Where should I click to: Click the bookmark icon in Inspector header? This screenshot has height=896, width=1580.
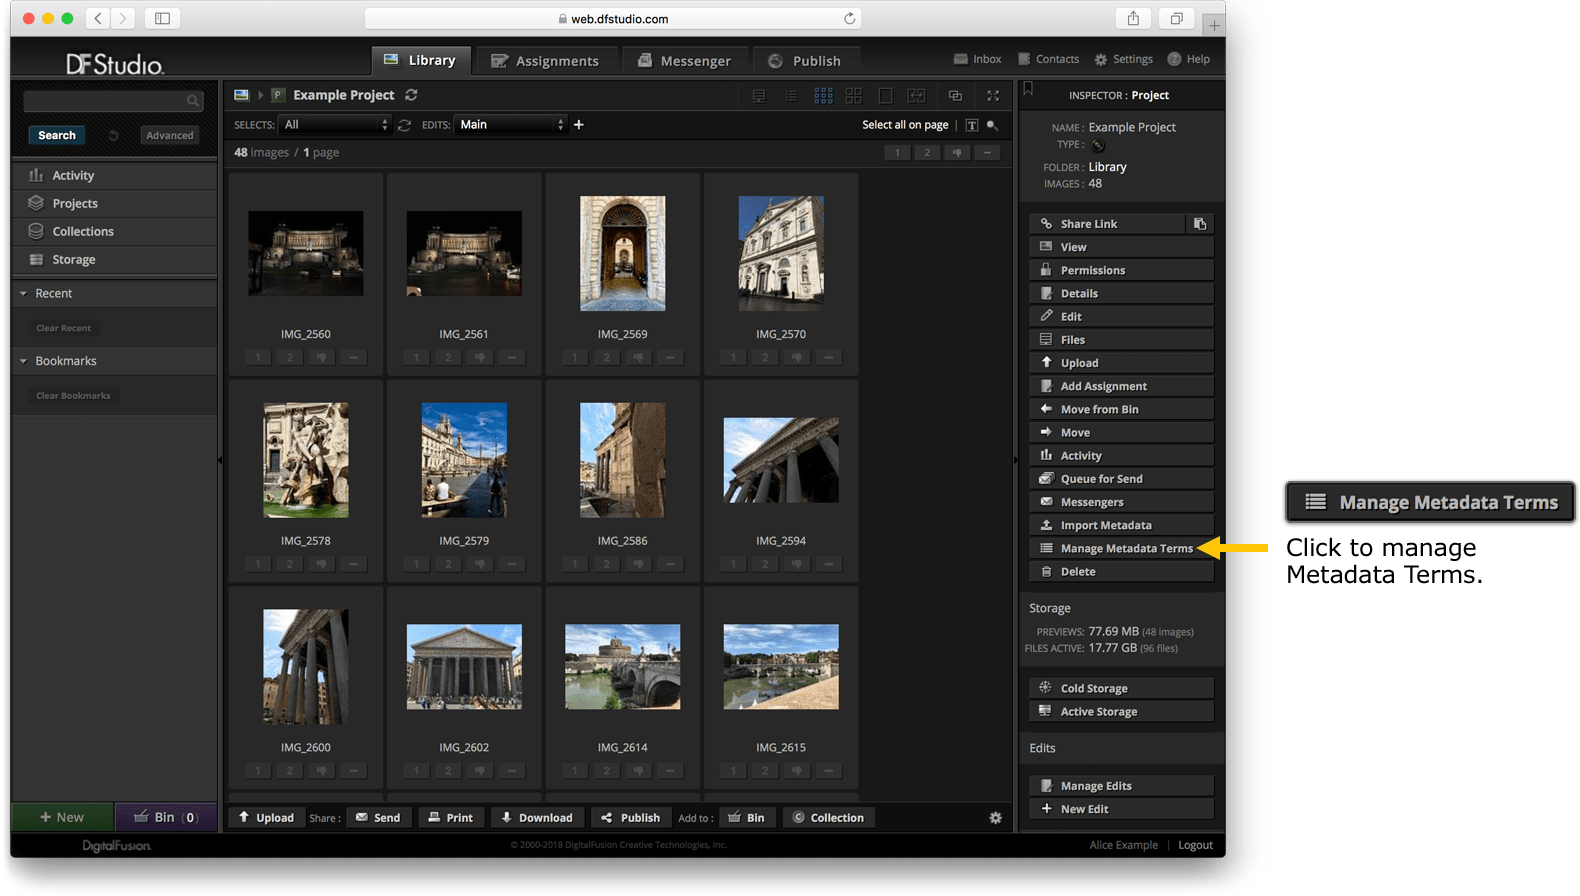coord(1028,90)
